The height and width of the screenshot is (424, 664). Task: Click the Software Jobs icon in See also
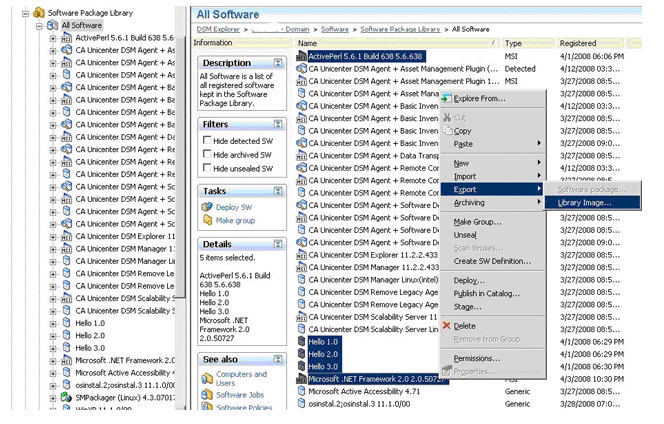(206, 395)
